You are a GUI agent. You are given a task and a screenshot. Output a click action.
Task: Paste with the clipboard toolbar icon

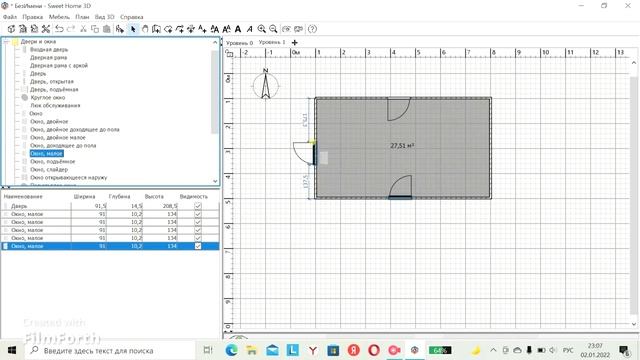[107, 29]
